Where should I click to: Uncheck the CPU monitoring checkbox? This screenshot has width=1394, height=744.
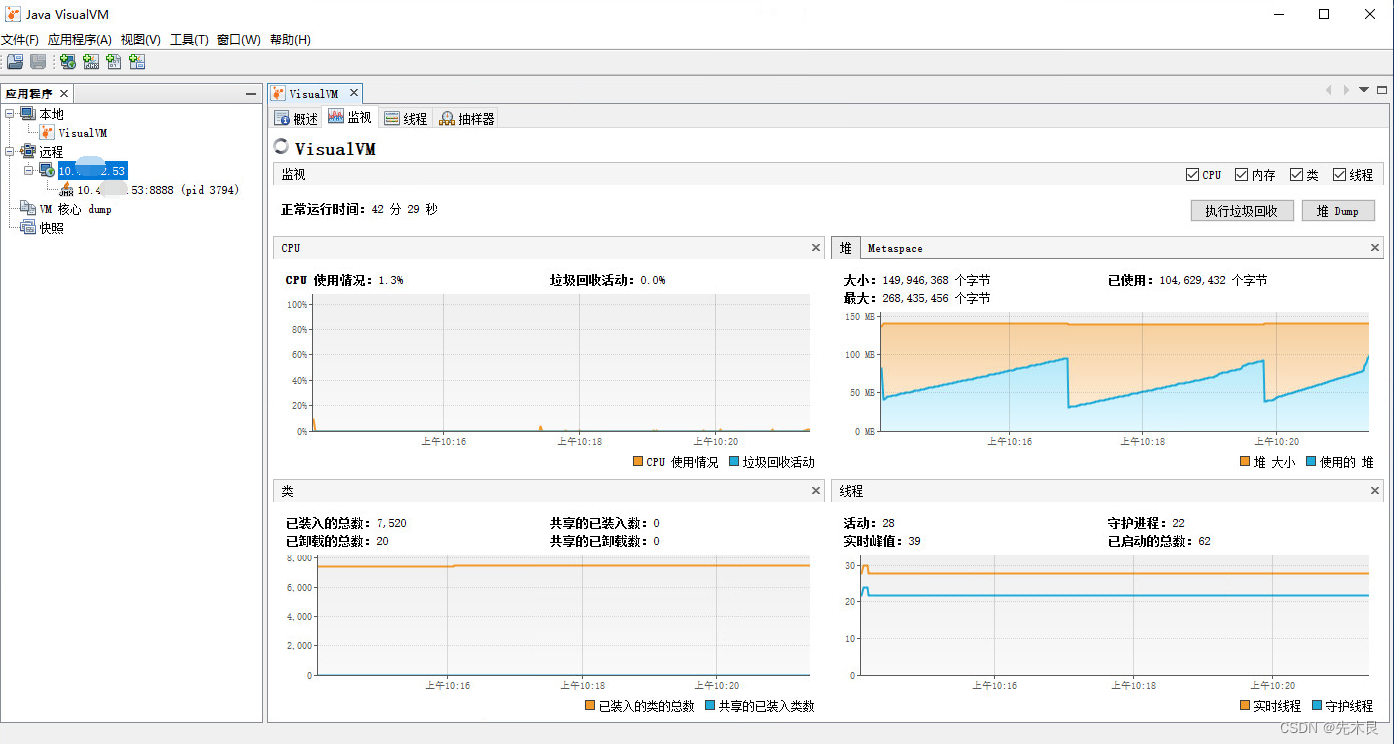(x=1192, y=174)
